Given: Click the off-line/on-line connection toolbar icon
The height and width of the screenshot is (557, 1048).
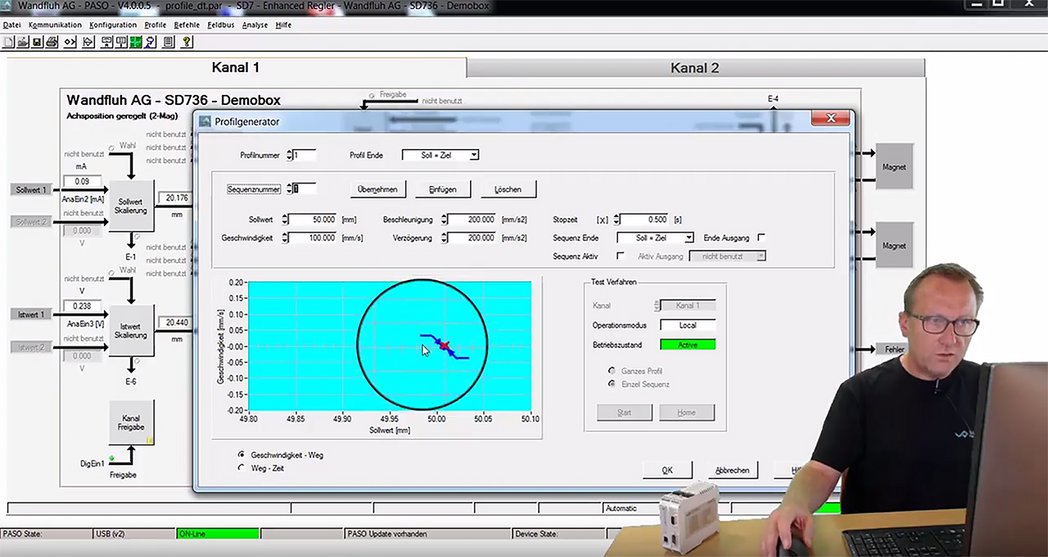Looking at the screenshot, I should click(x=70, y=42).
